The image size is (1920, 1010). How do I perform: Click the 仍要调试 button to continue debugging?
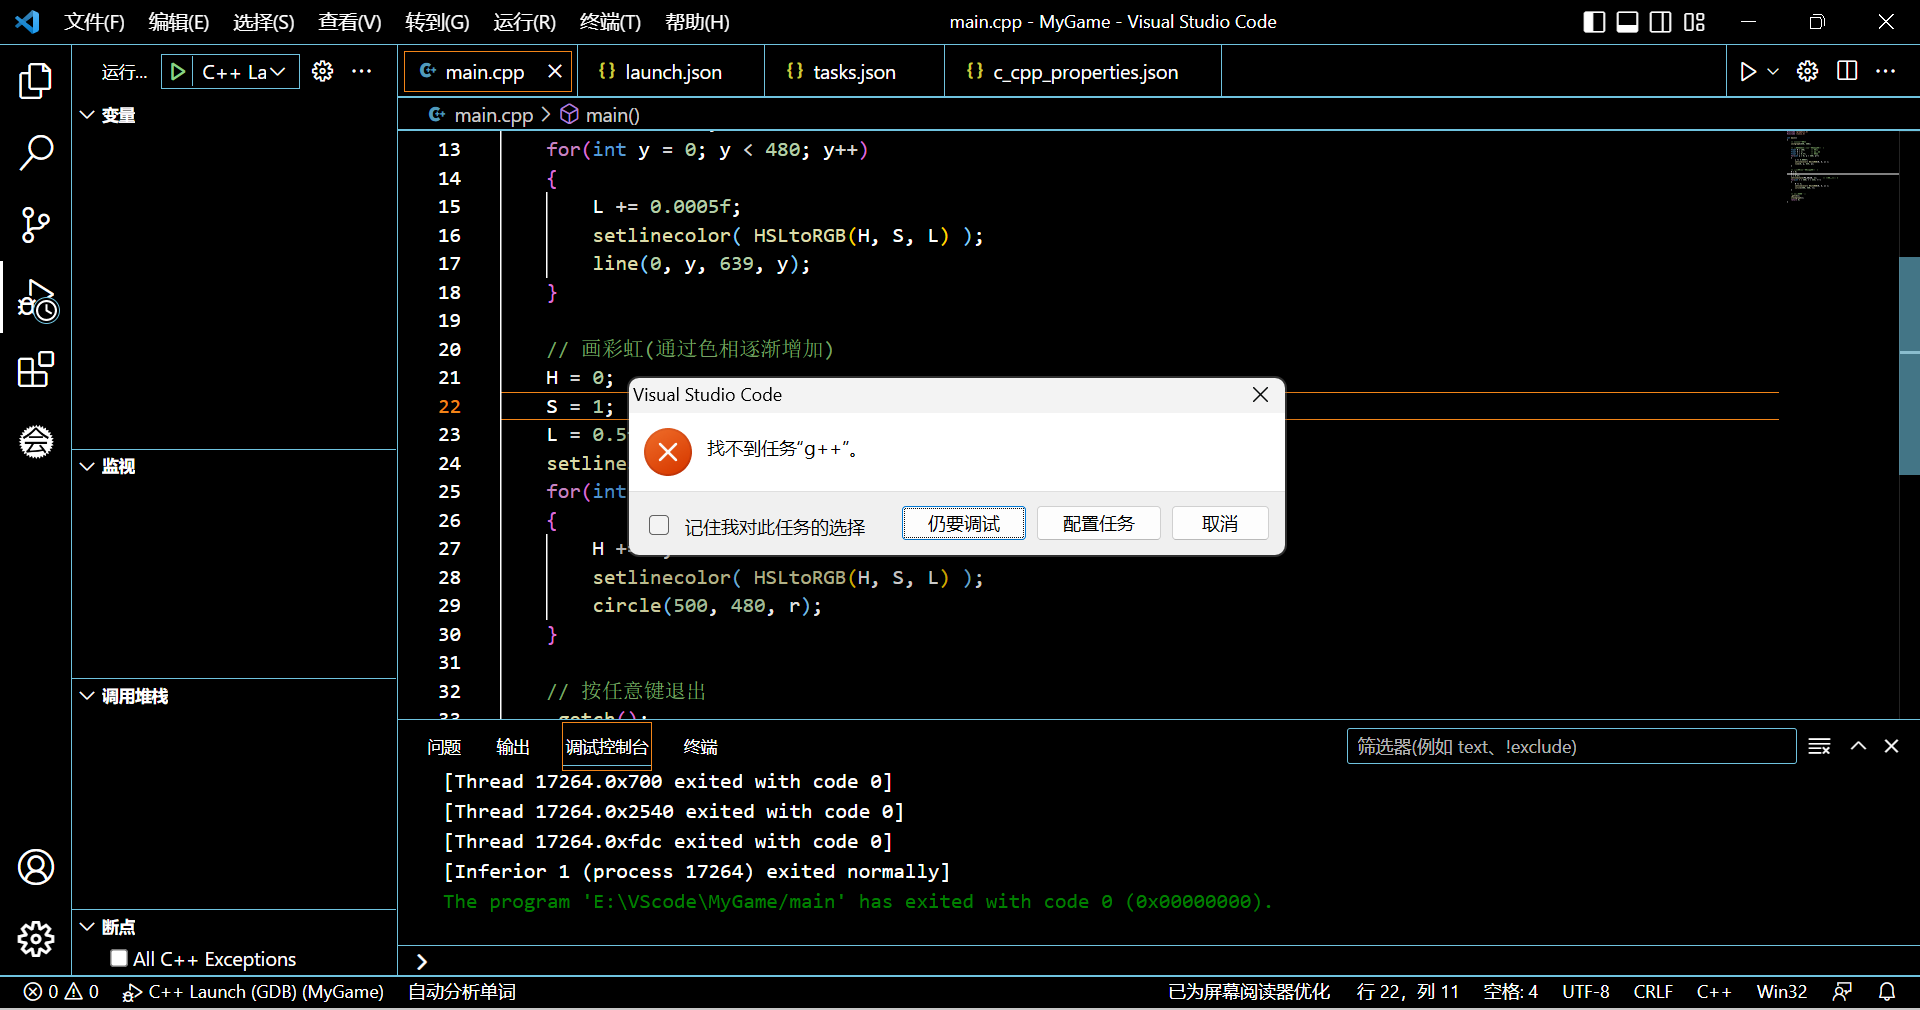coord(962,523)
